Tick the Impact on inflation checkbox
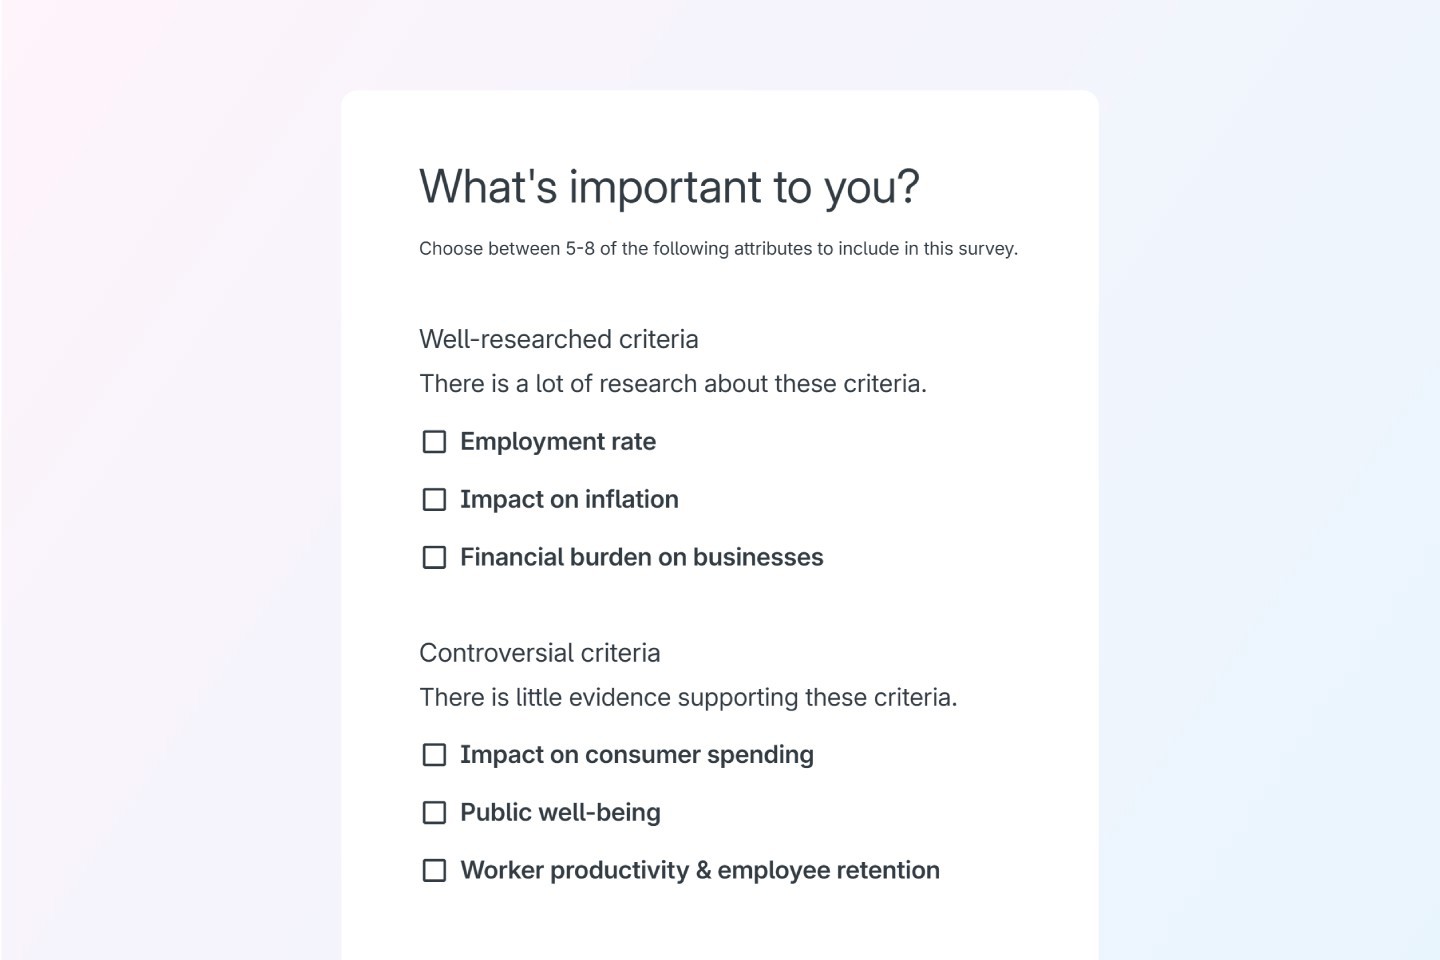The height and width of the screenshot is (960, 1440). point(434,499)
